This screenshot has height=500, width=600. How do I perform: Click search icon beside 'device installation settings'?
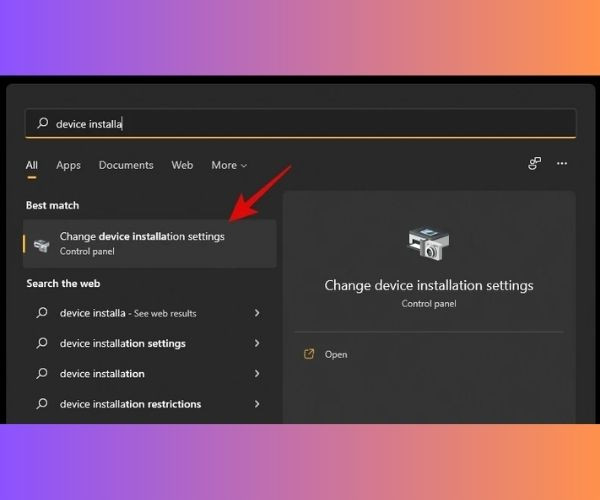[x=42, y=343]
